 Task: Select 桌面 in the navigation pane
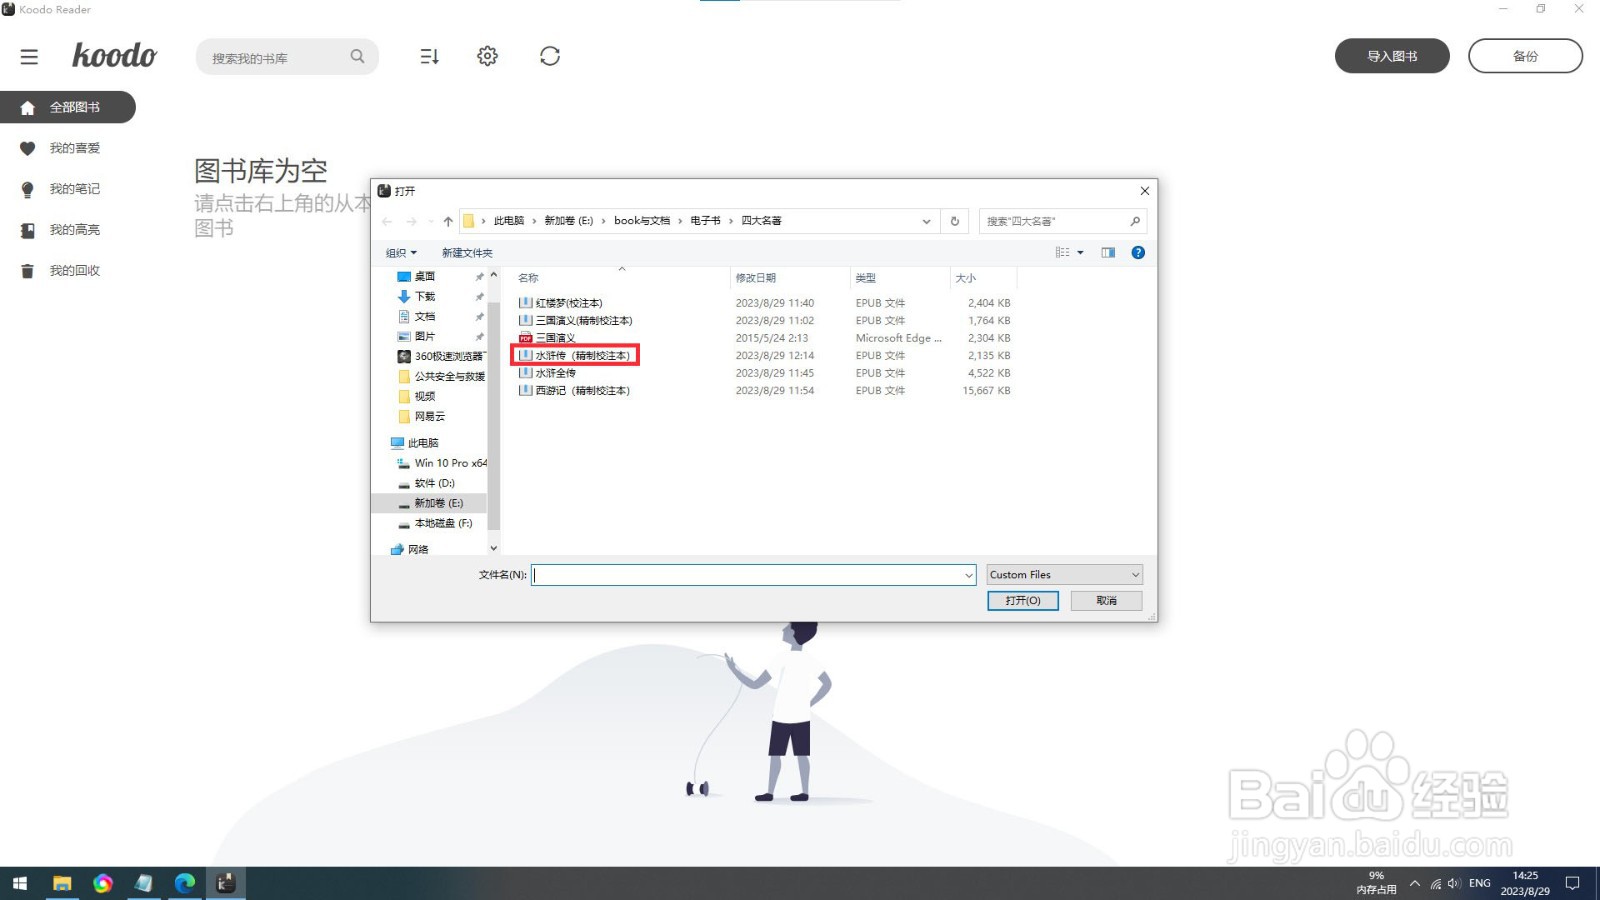tap(424, 277)
